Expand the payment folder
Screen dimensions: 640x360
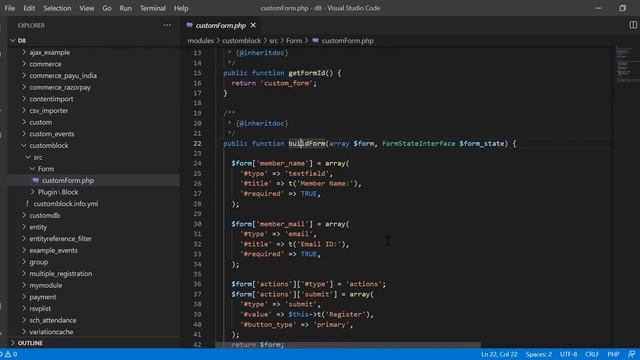24,297
